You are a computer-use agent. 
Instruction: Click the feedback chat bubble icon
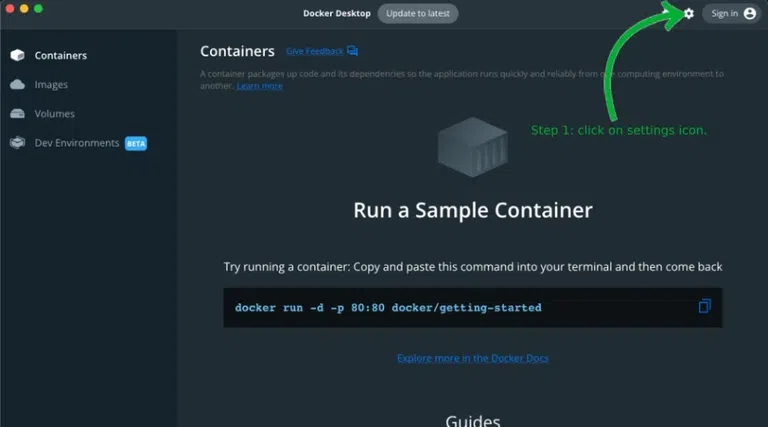click(x=352, y=50)
